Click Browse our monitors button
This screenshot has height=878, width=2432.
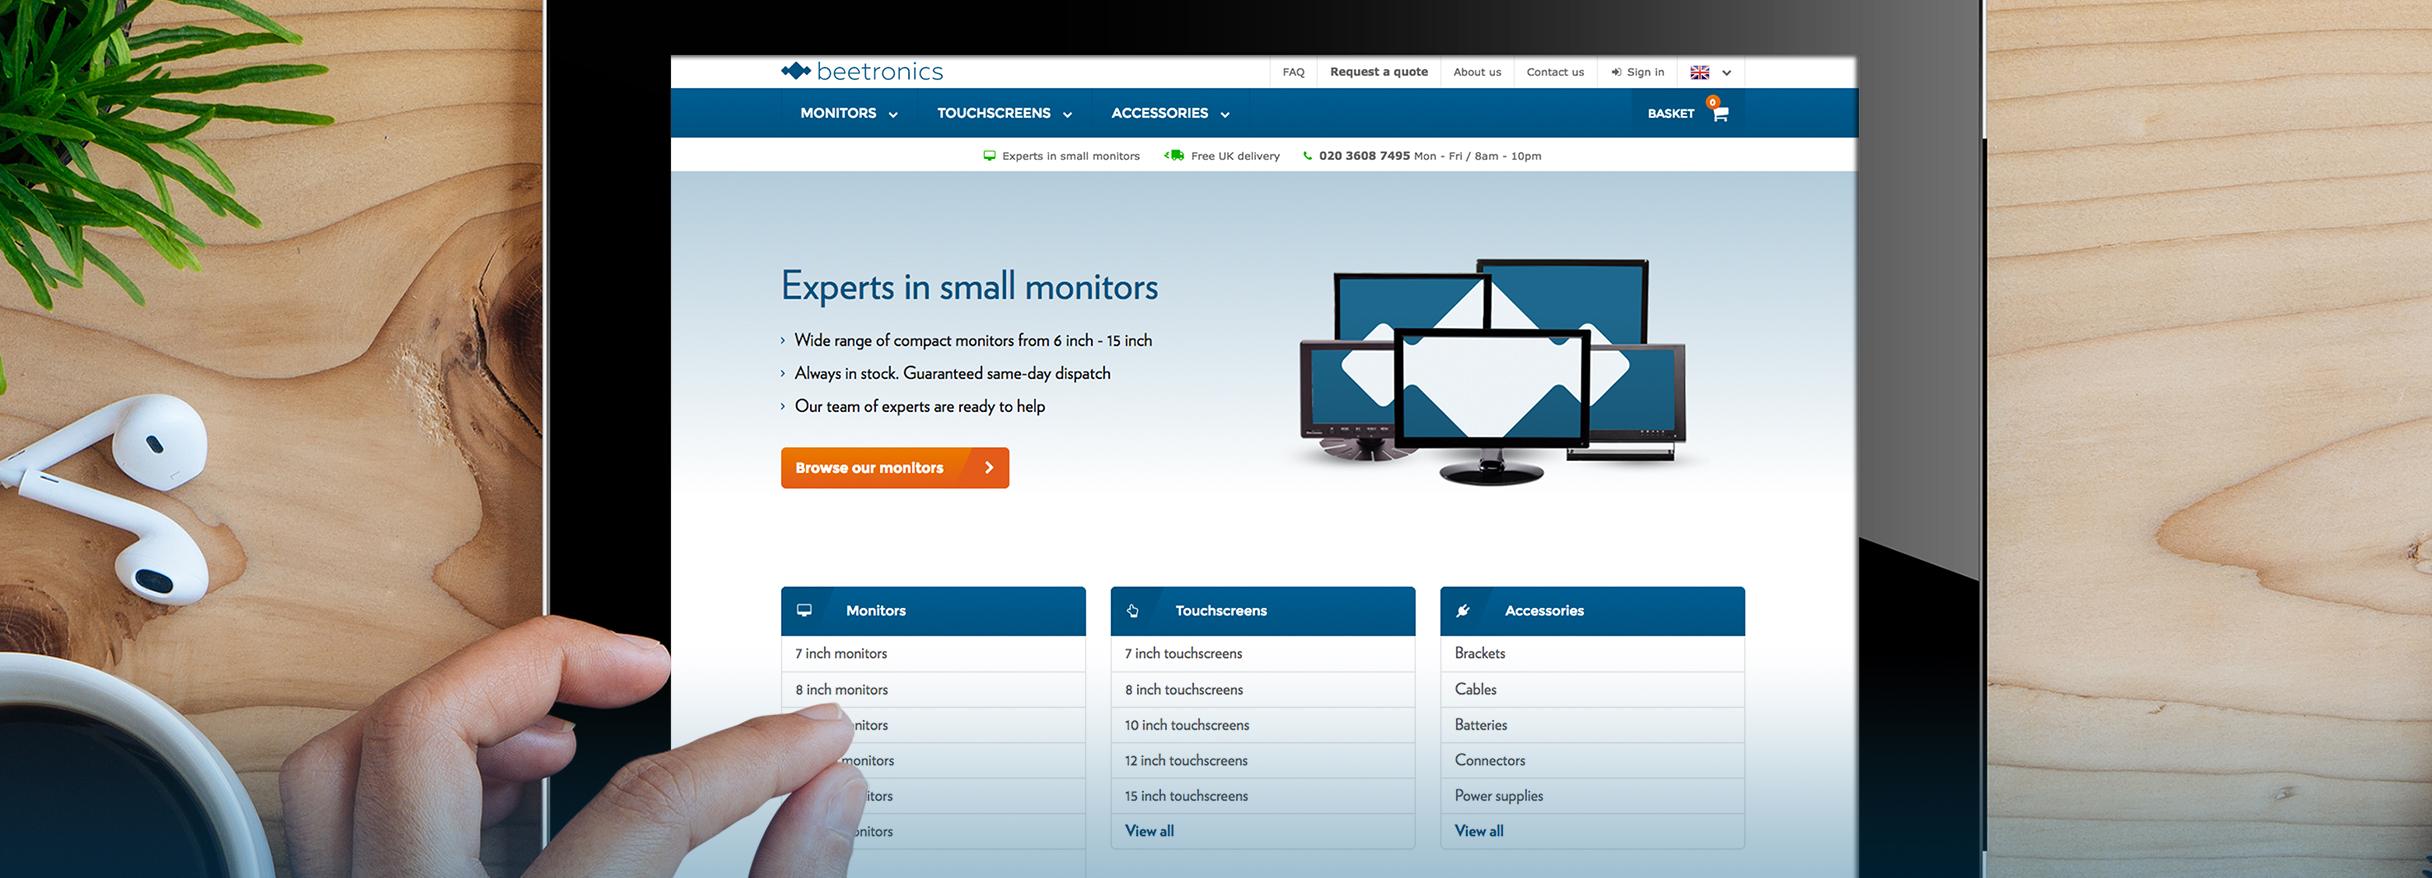(895, 468)
